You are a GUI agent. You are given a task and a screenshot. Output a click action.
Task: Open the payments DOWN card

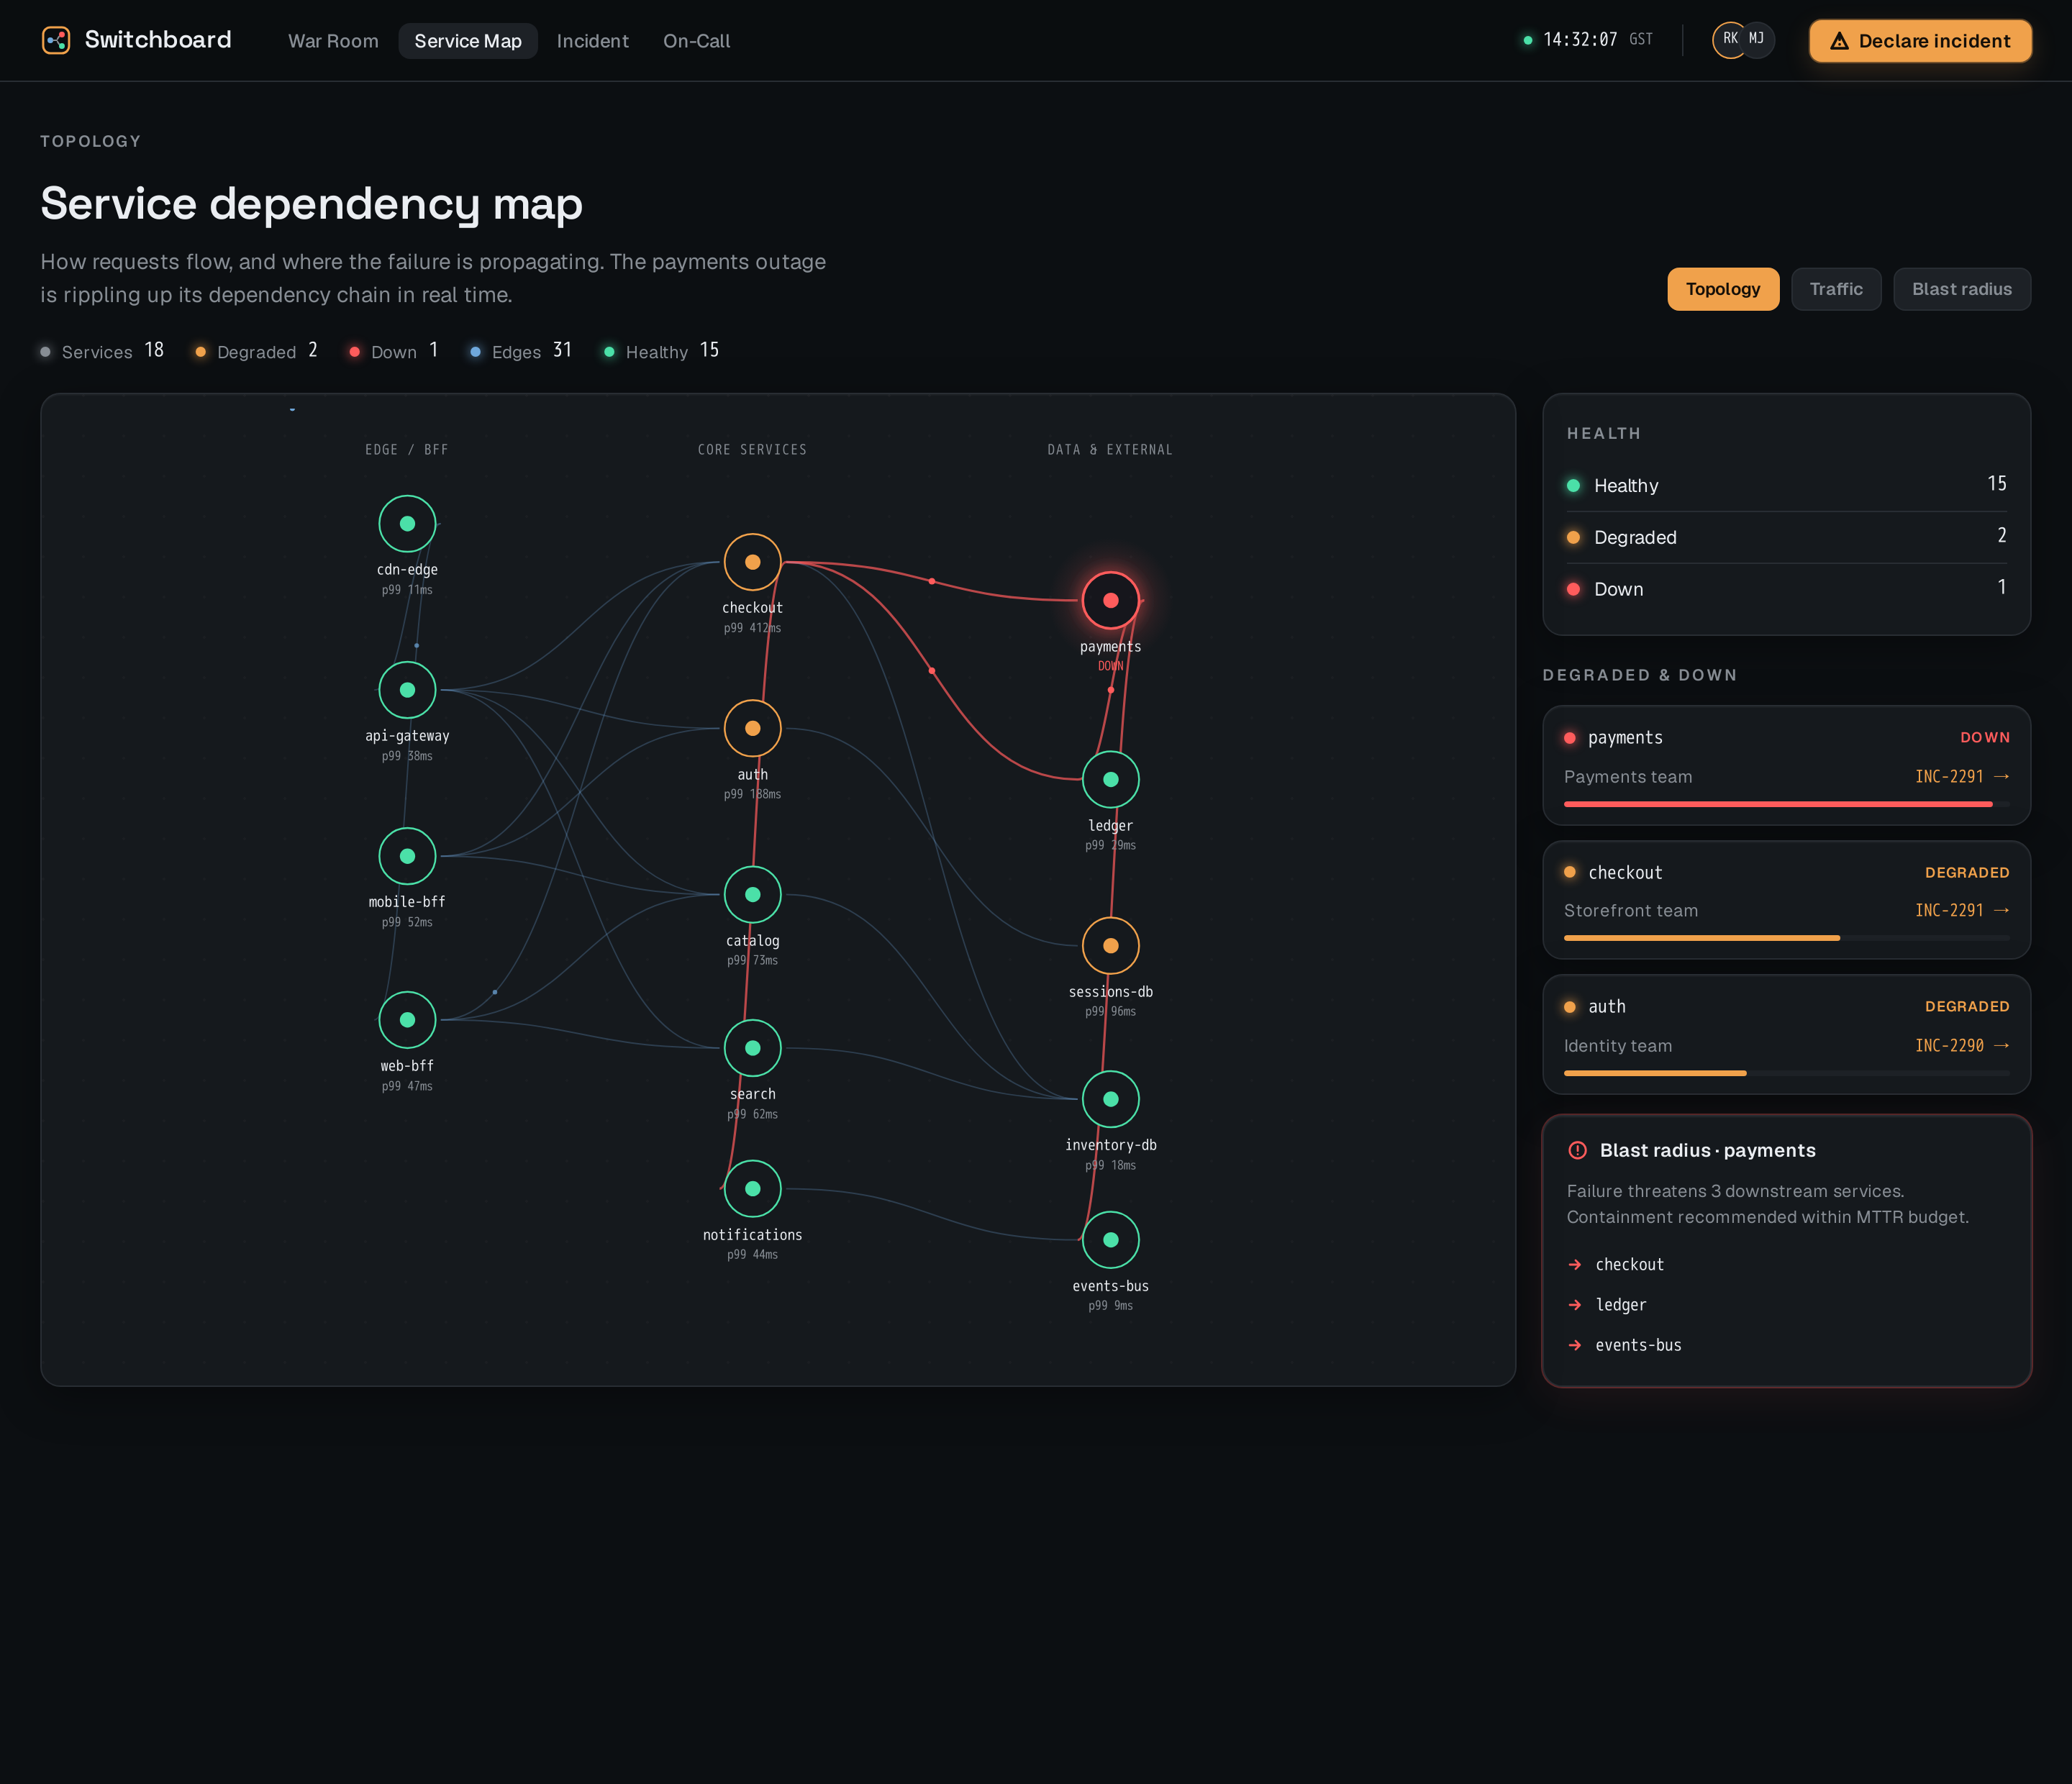(1786, 765)
